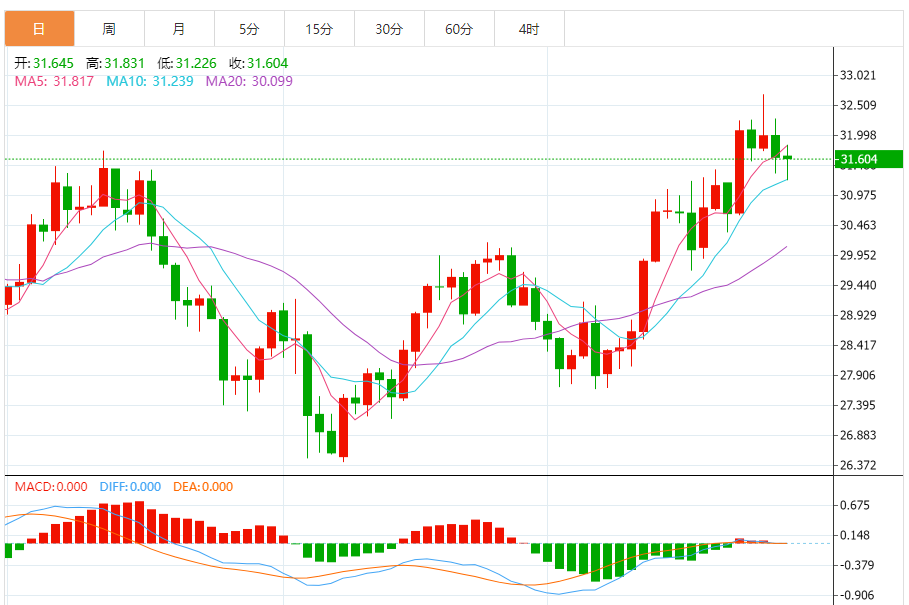Click the DIFF value label
This screenshot has height=605, width=909.
130,487
